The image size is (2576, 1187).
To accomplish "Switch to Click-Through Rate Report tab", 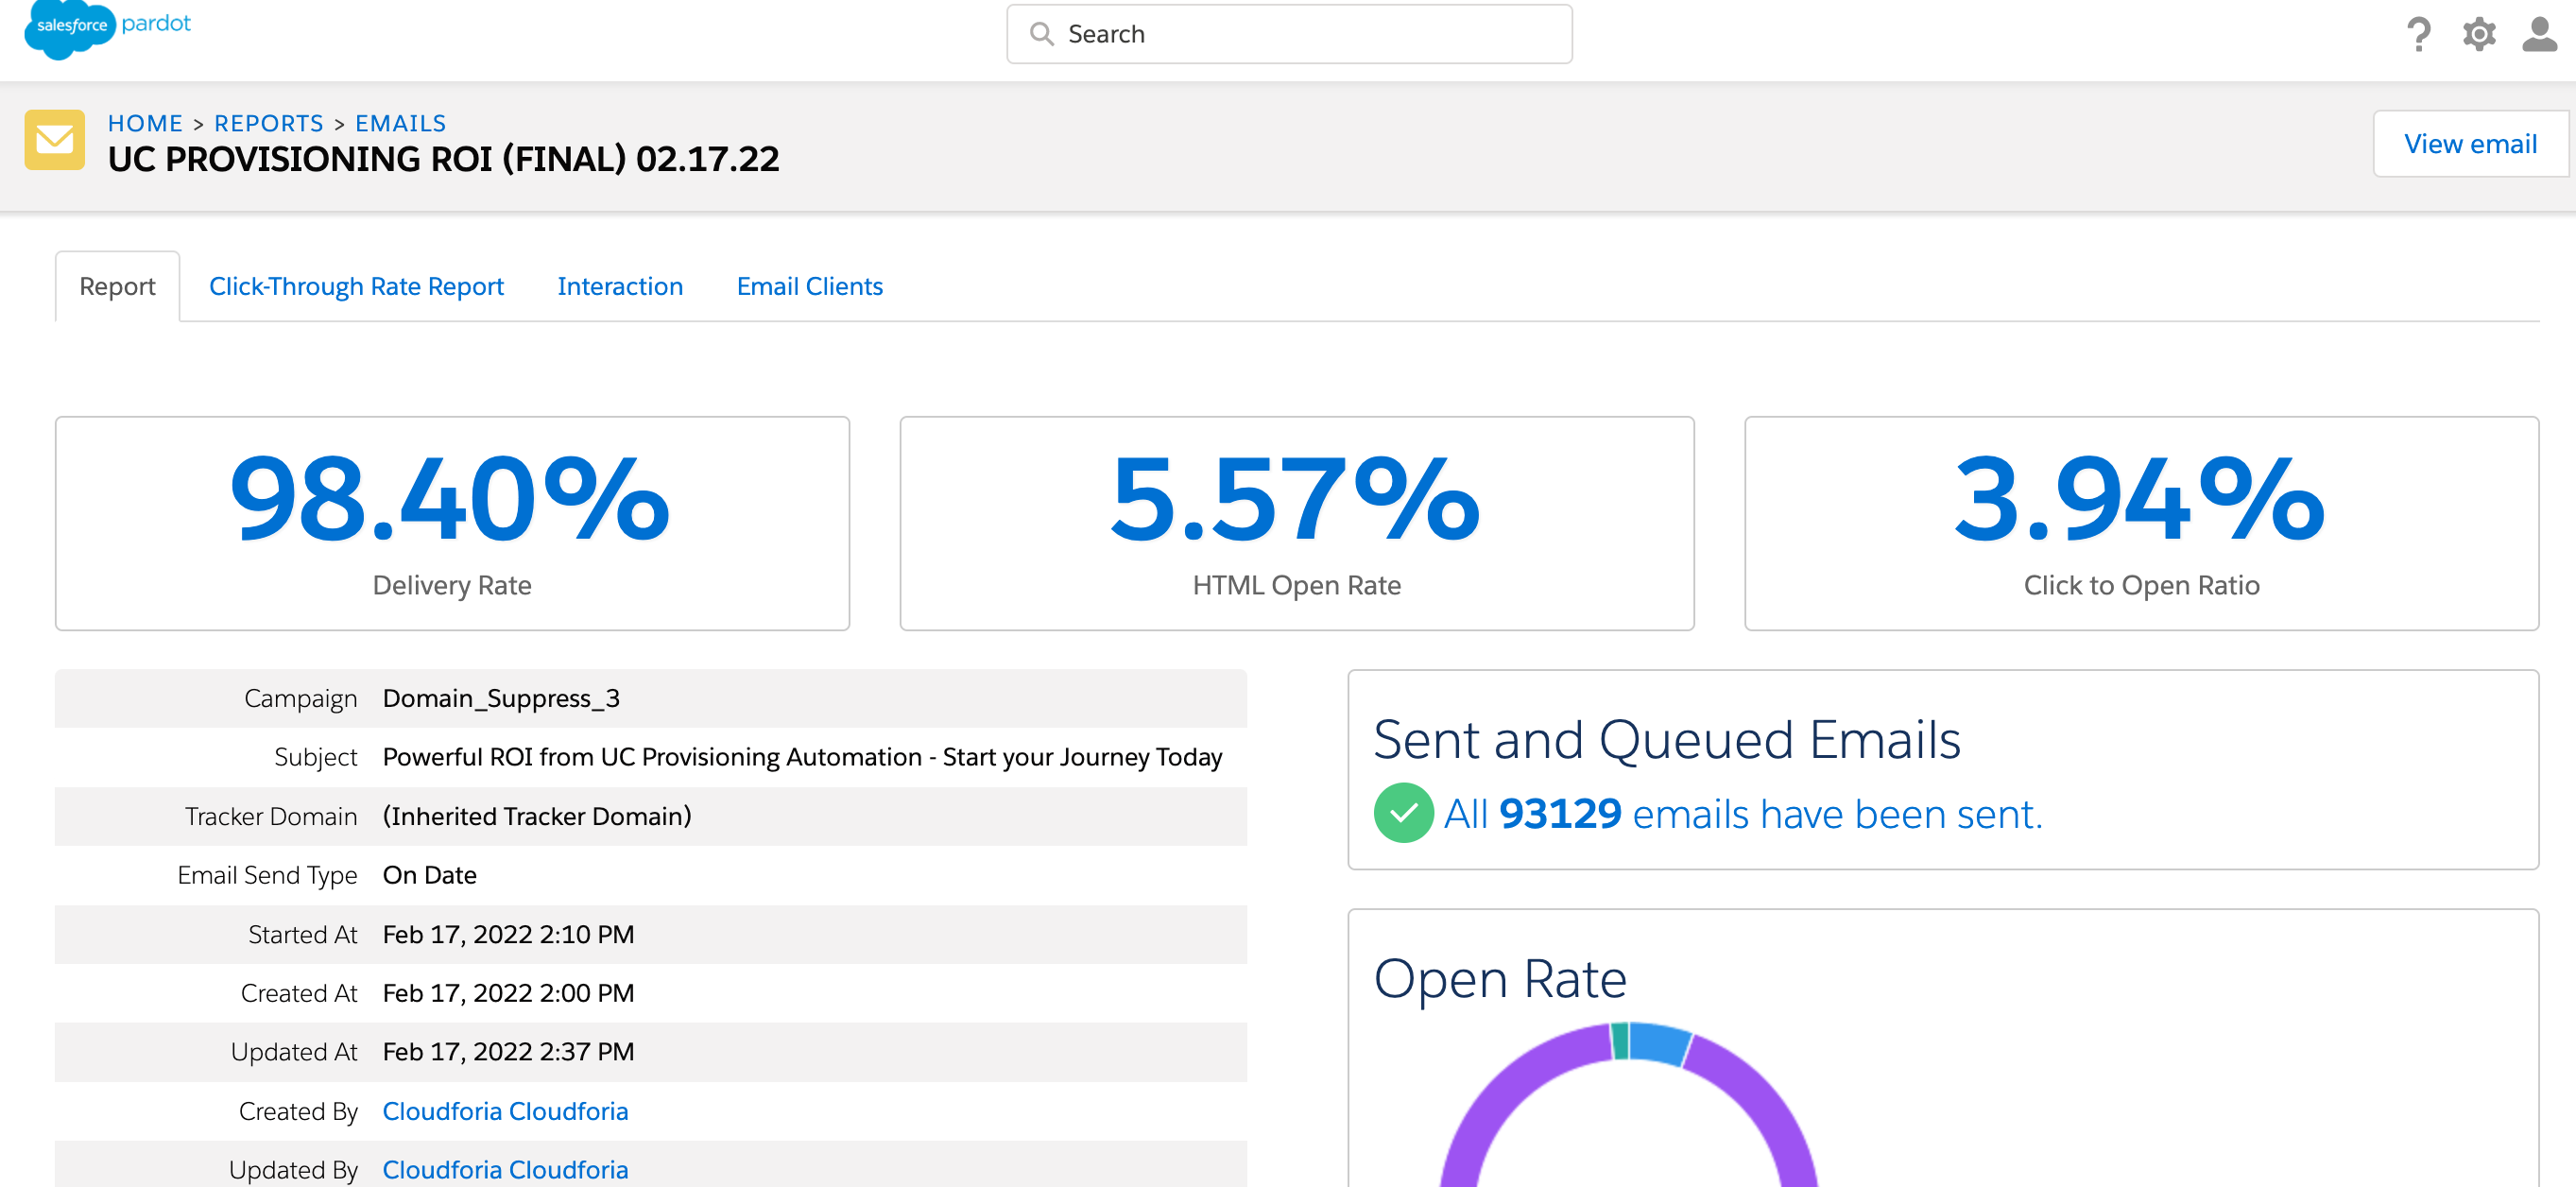I will [x=356, y=286].
